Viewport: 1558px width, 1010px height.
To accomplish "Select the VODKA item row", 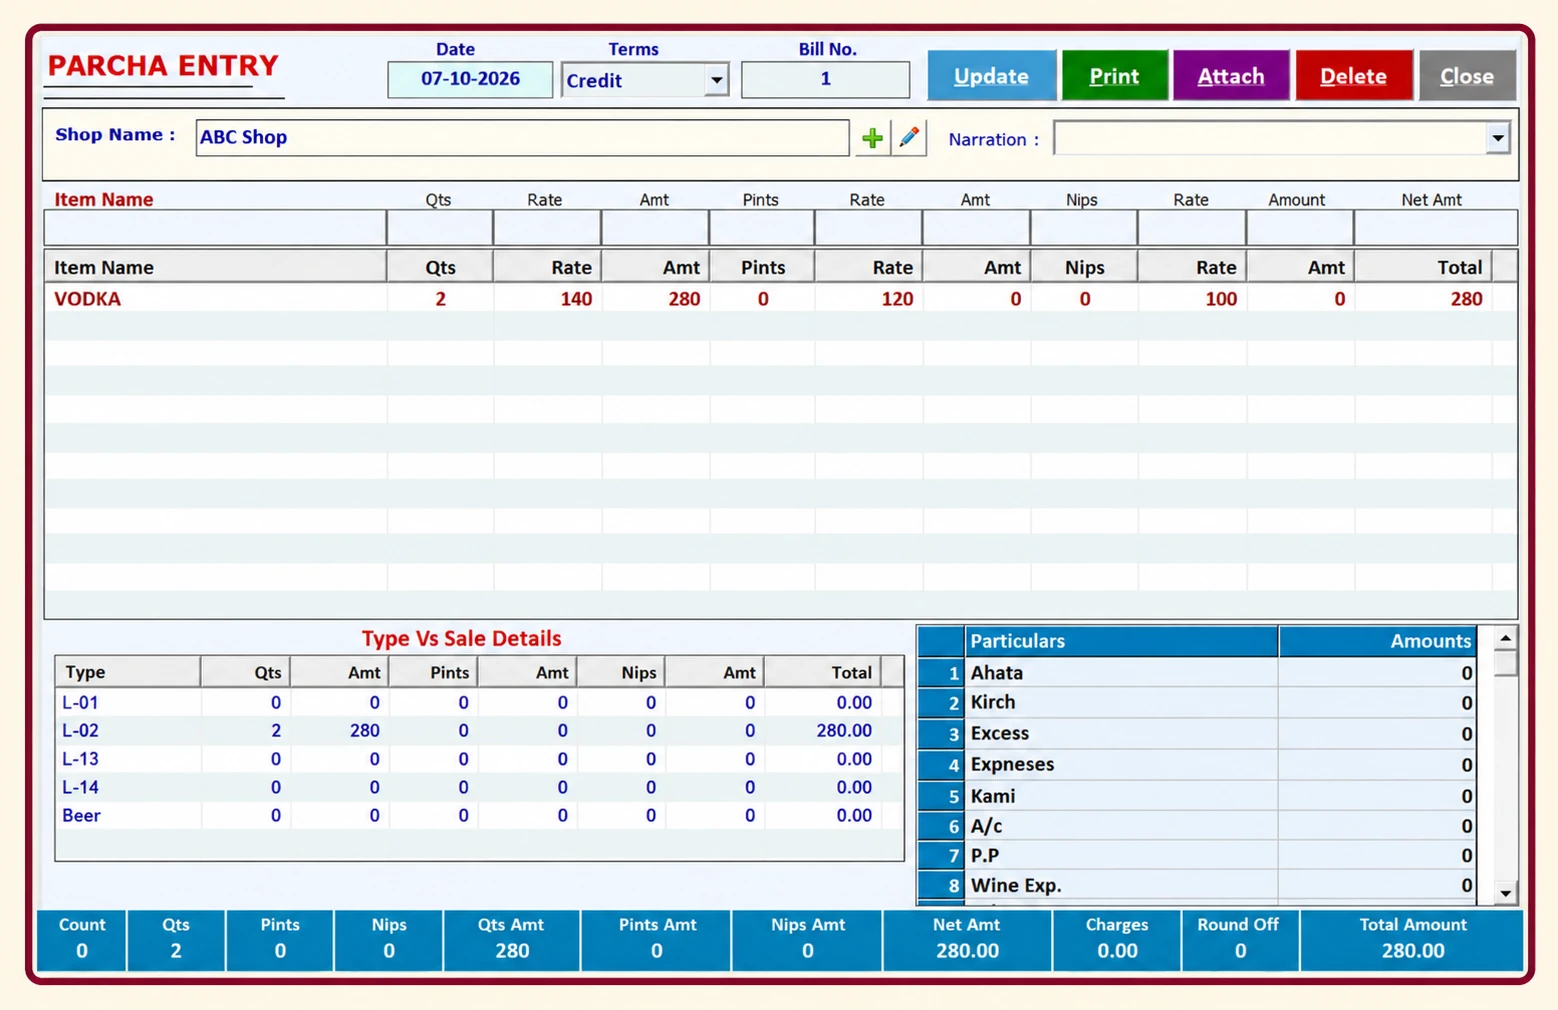I will point(780,298).
